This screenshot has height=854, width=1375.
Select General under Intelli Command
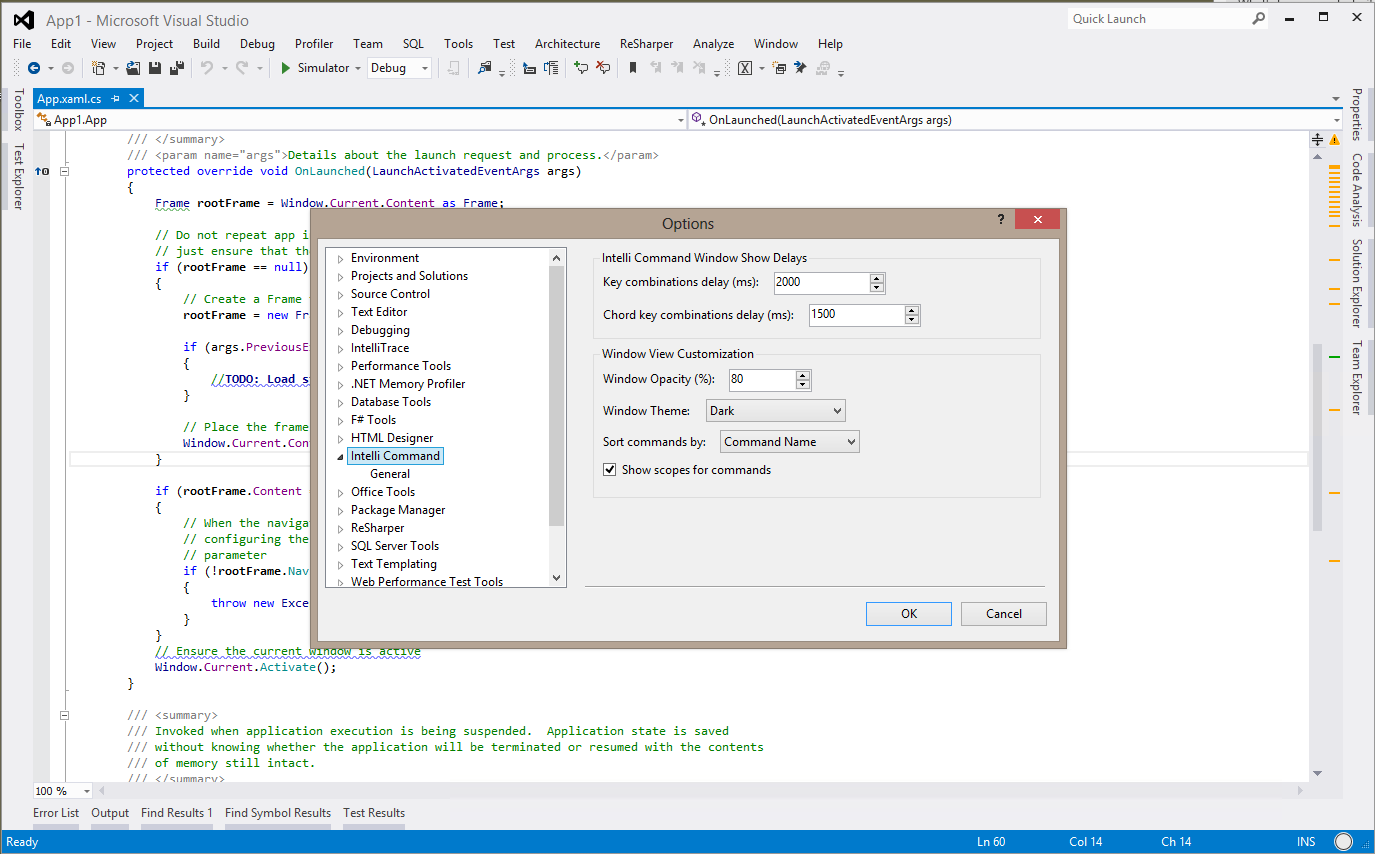coord(390,474)
